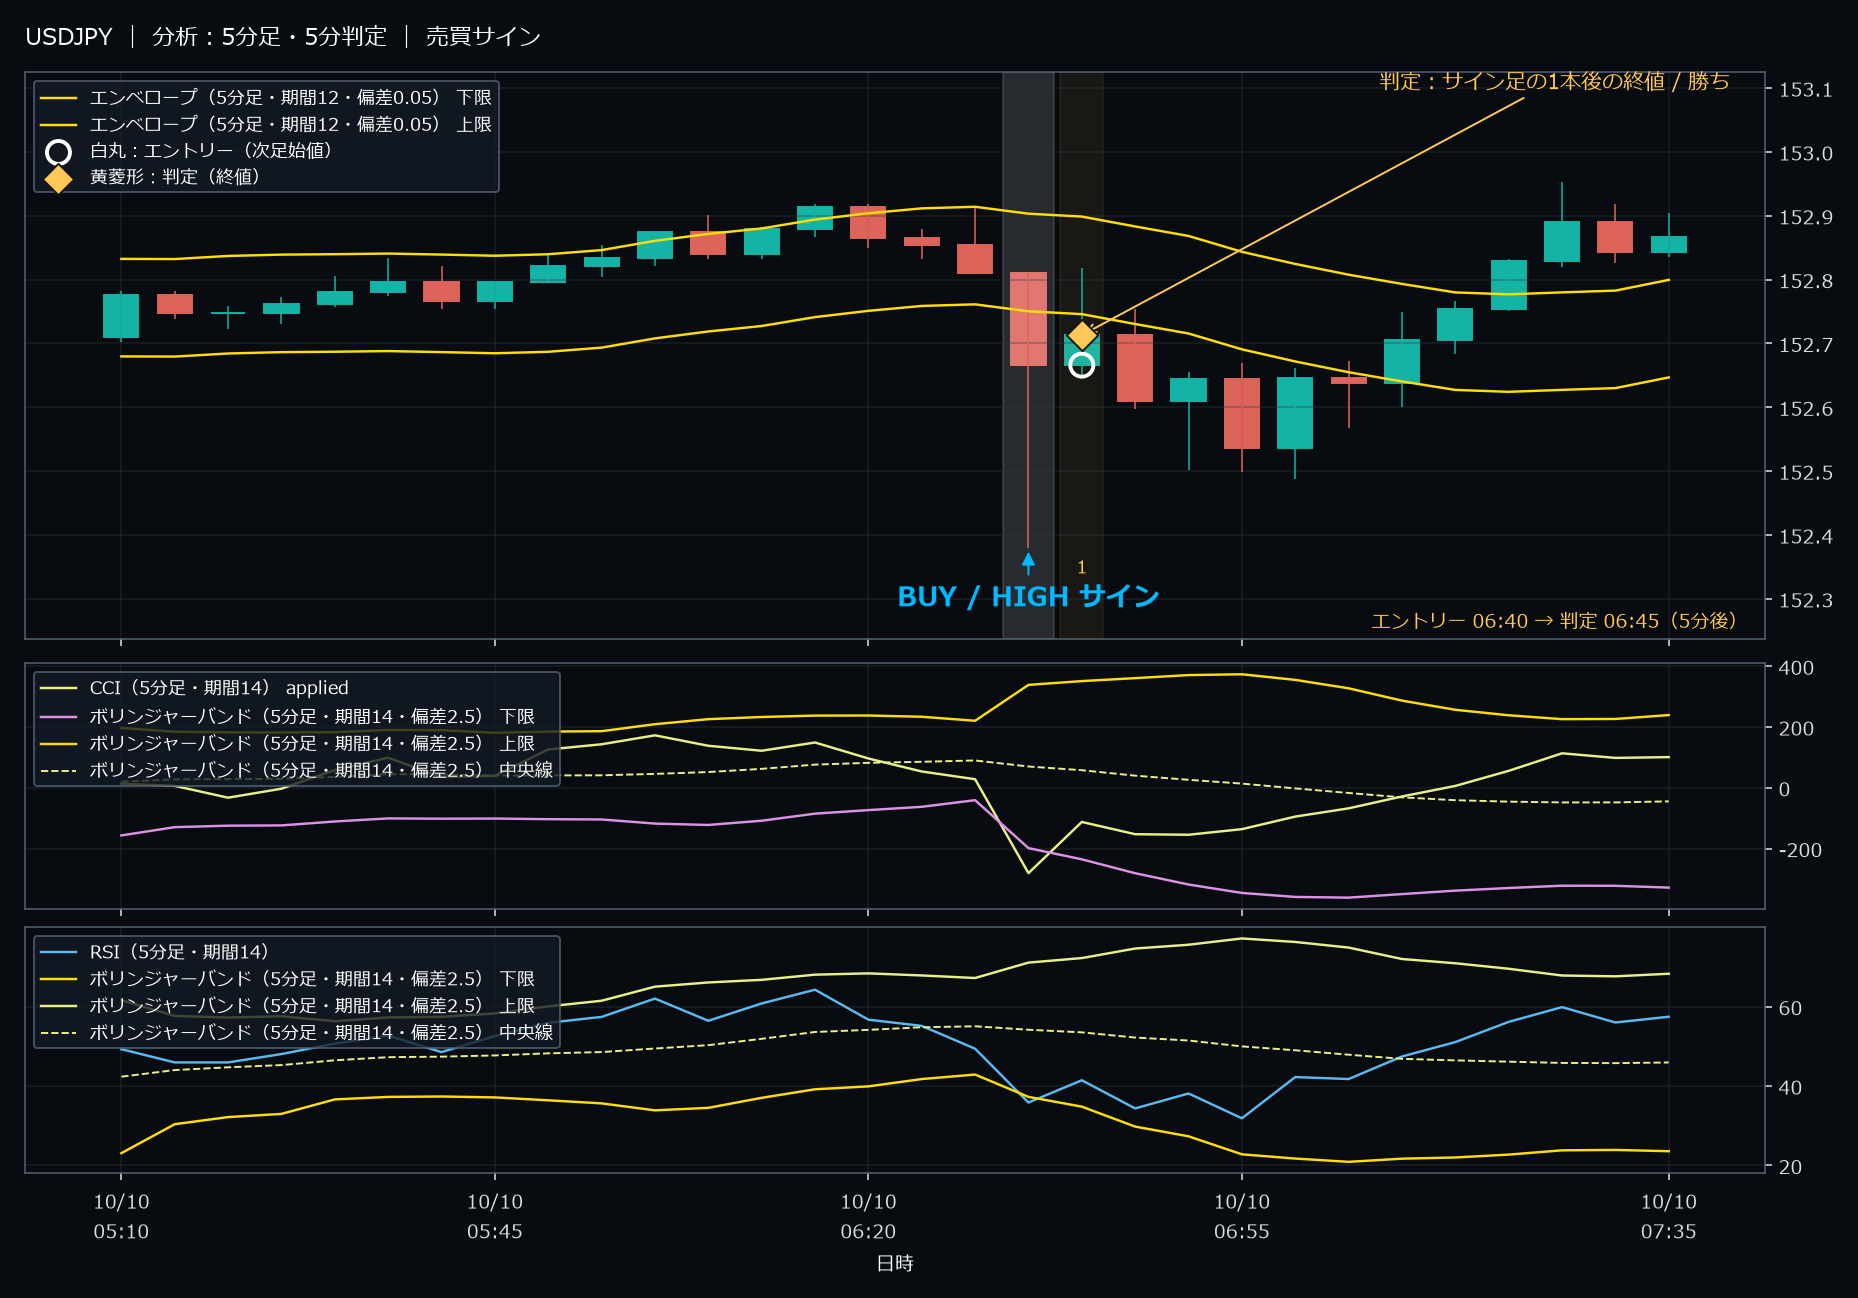
Task: Click the '20' RSI axis label
Action: click(x=1790, y=1167)
